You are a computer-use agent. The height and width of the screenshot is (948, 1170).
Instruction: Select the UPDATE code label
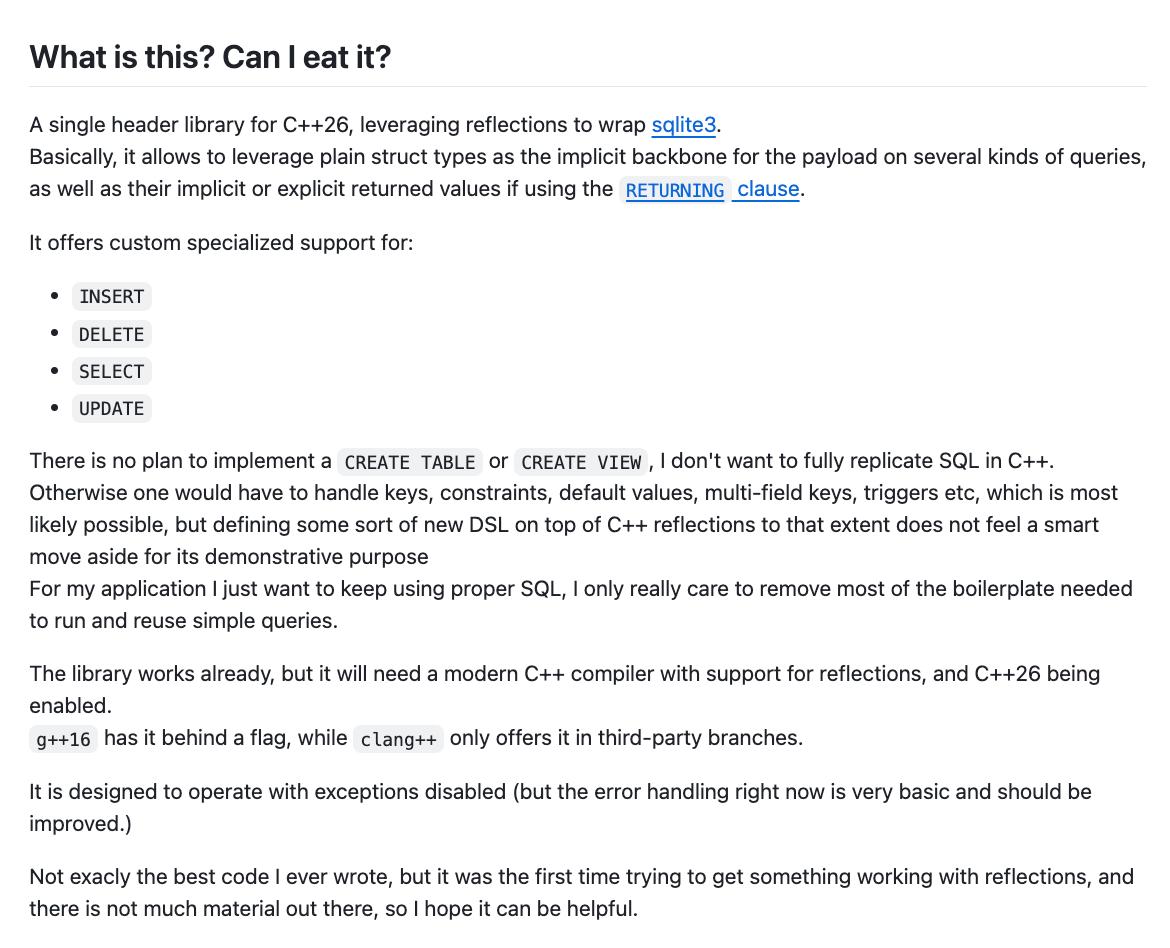point(112,408)
